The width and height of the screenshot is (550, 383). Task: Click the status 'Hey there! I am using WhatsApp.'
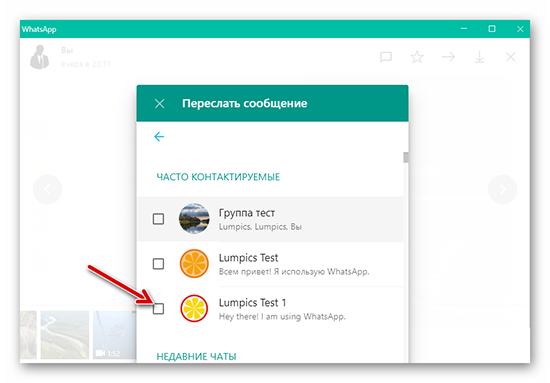[x=282, y=316]
